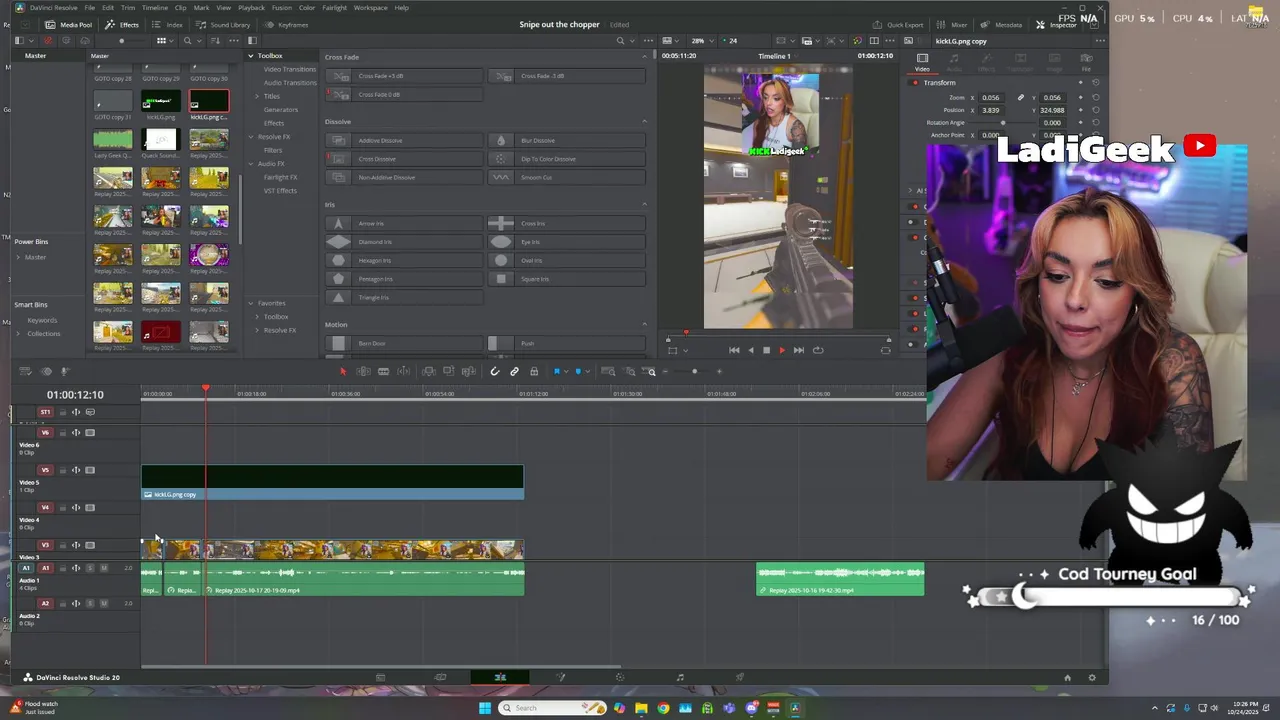Select the kickLG.png copy thumbnail
The height and width of the screenshot is (720, 1280).
209,102
